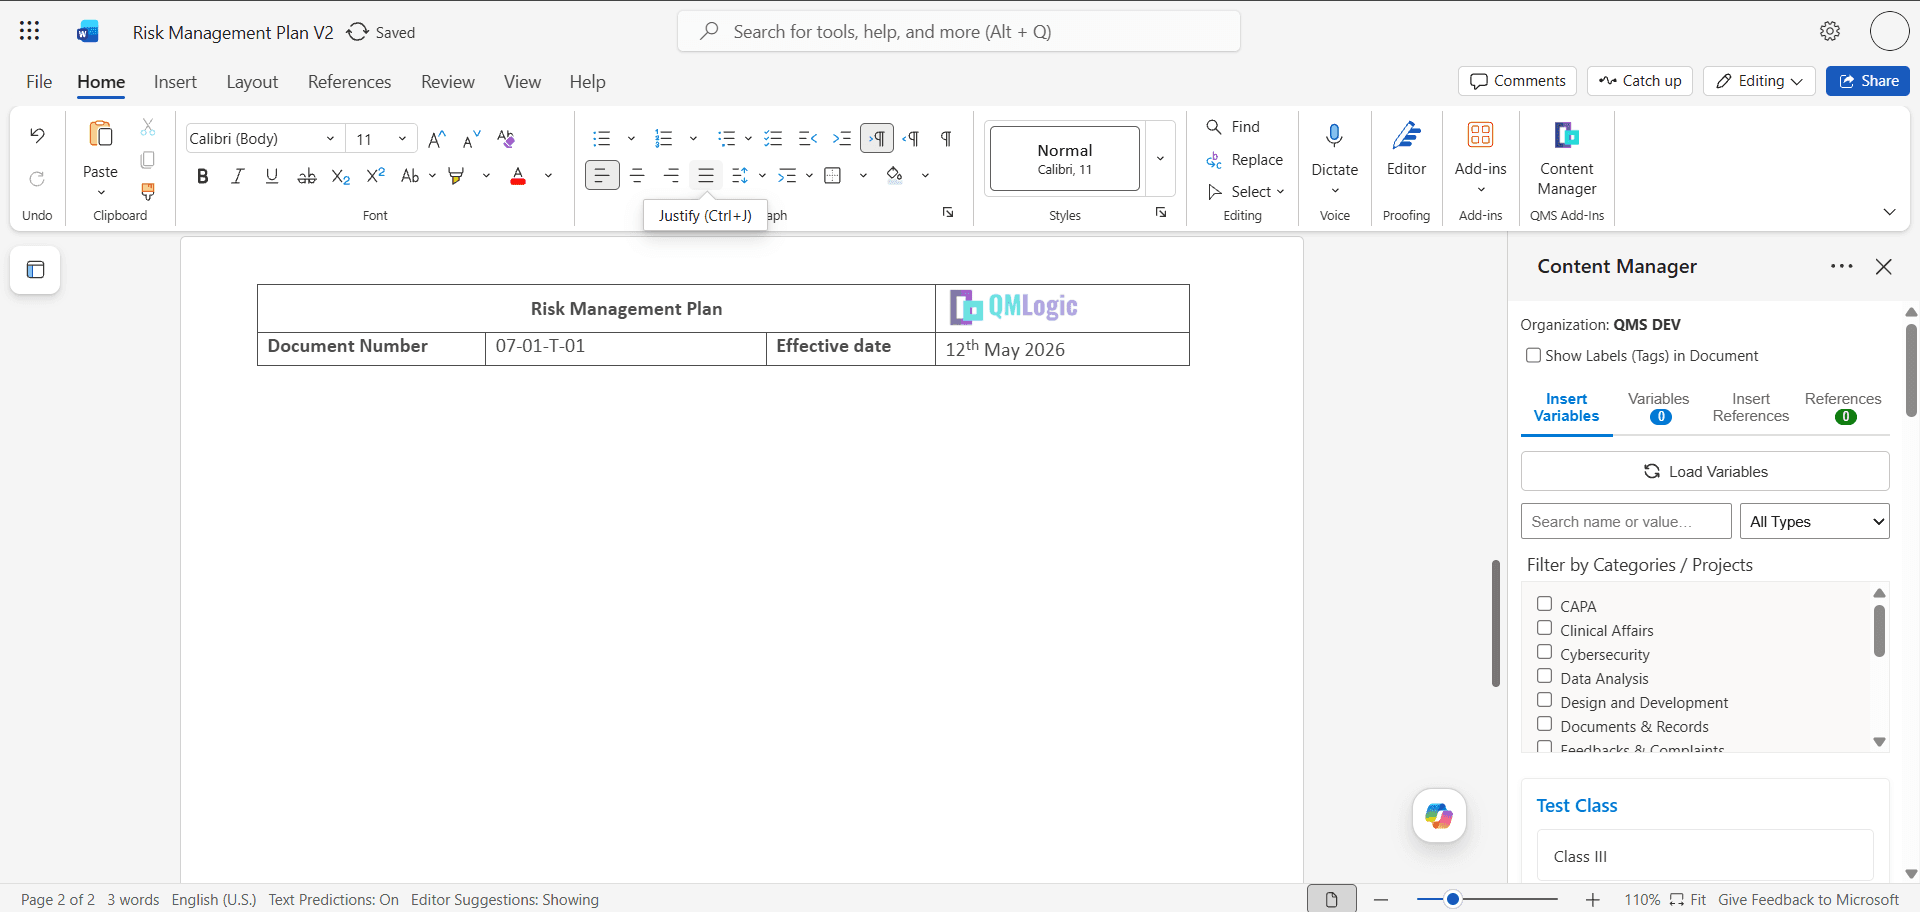The image size is (1920, 912).
Task: Expand the Paste options arrow
Action: click(x=101, y=193)
